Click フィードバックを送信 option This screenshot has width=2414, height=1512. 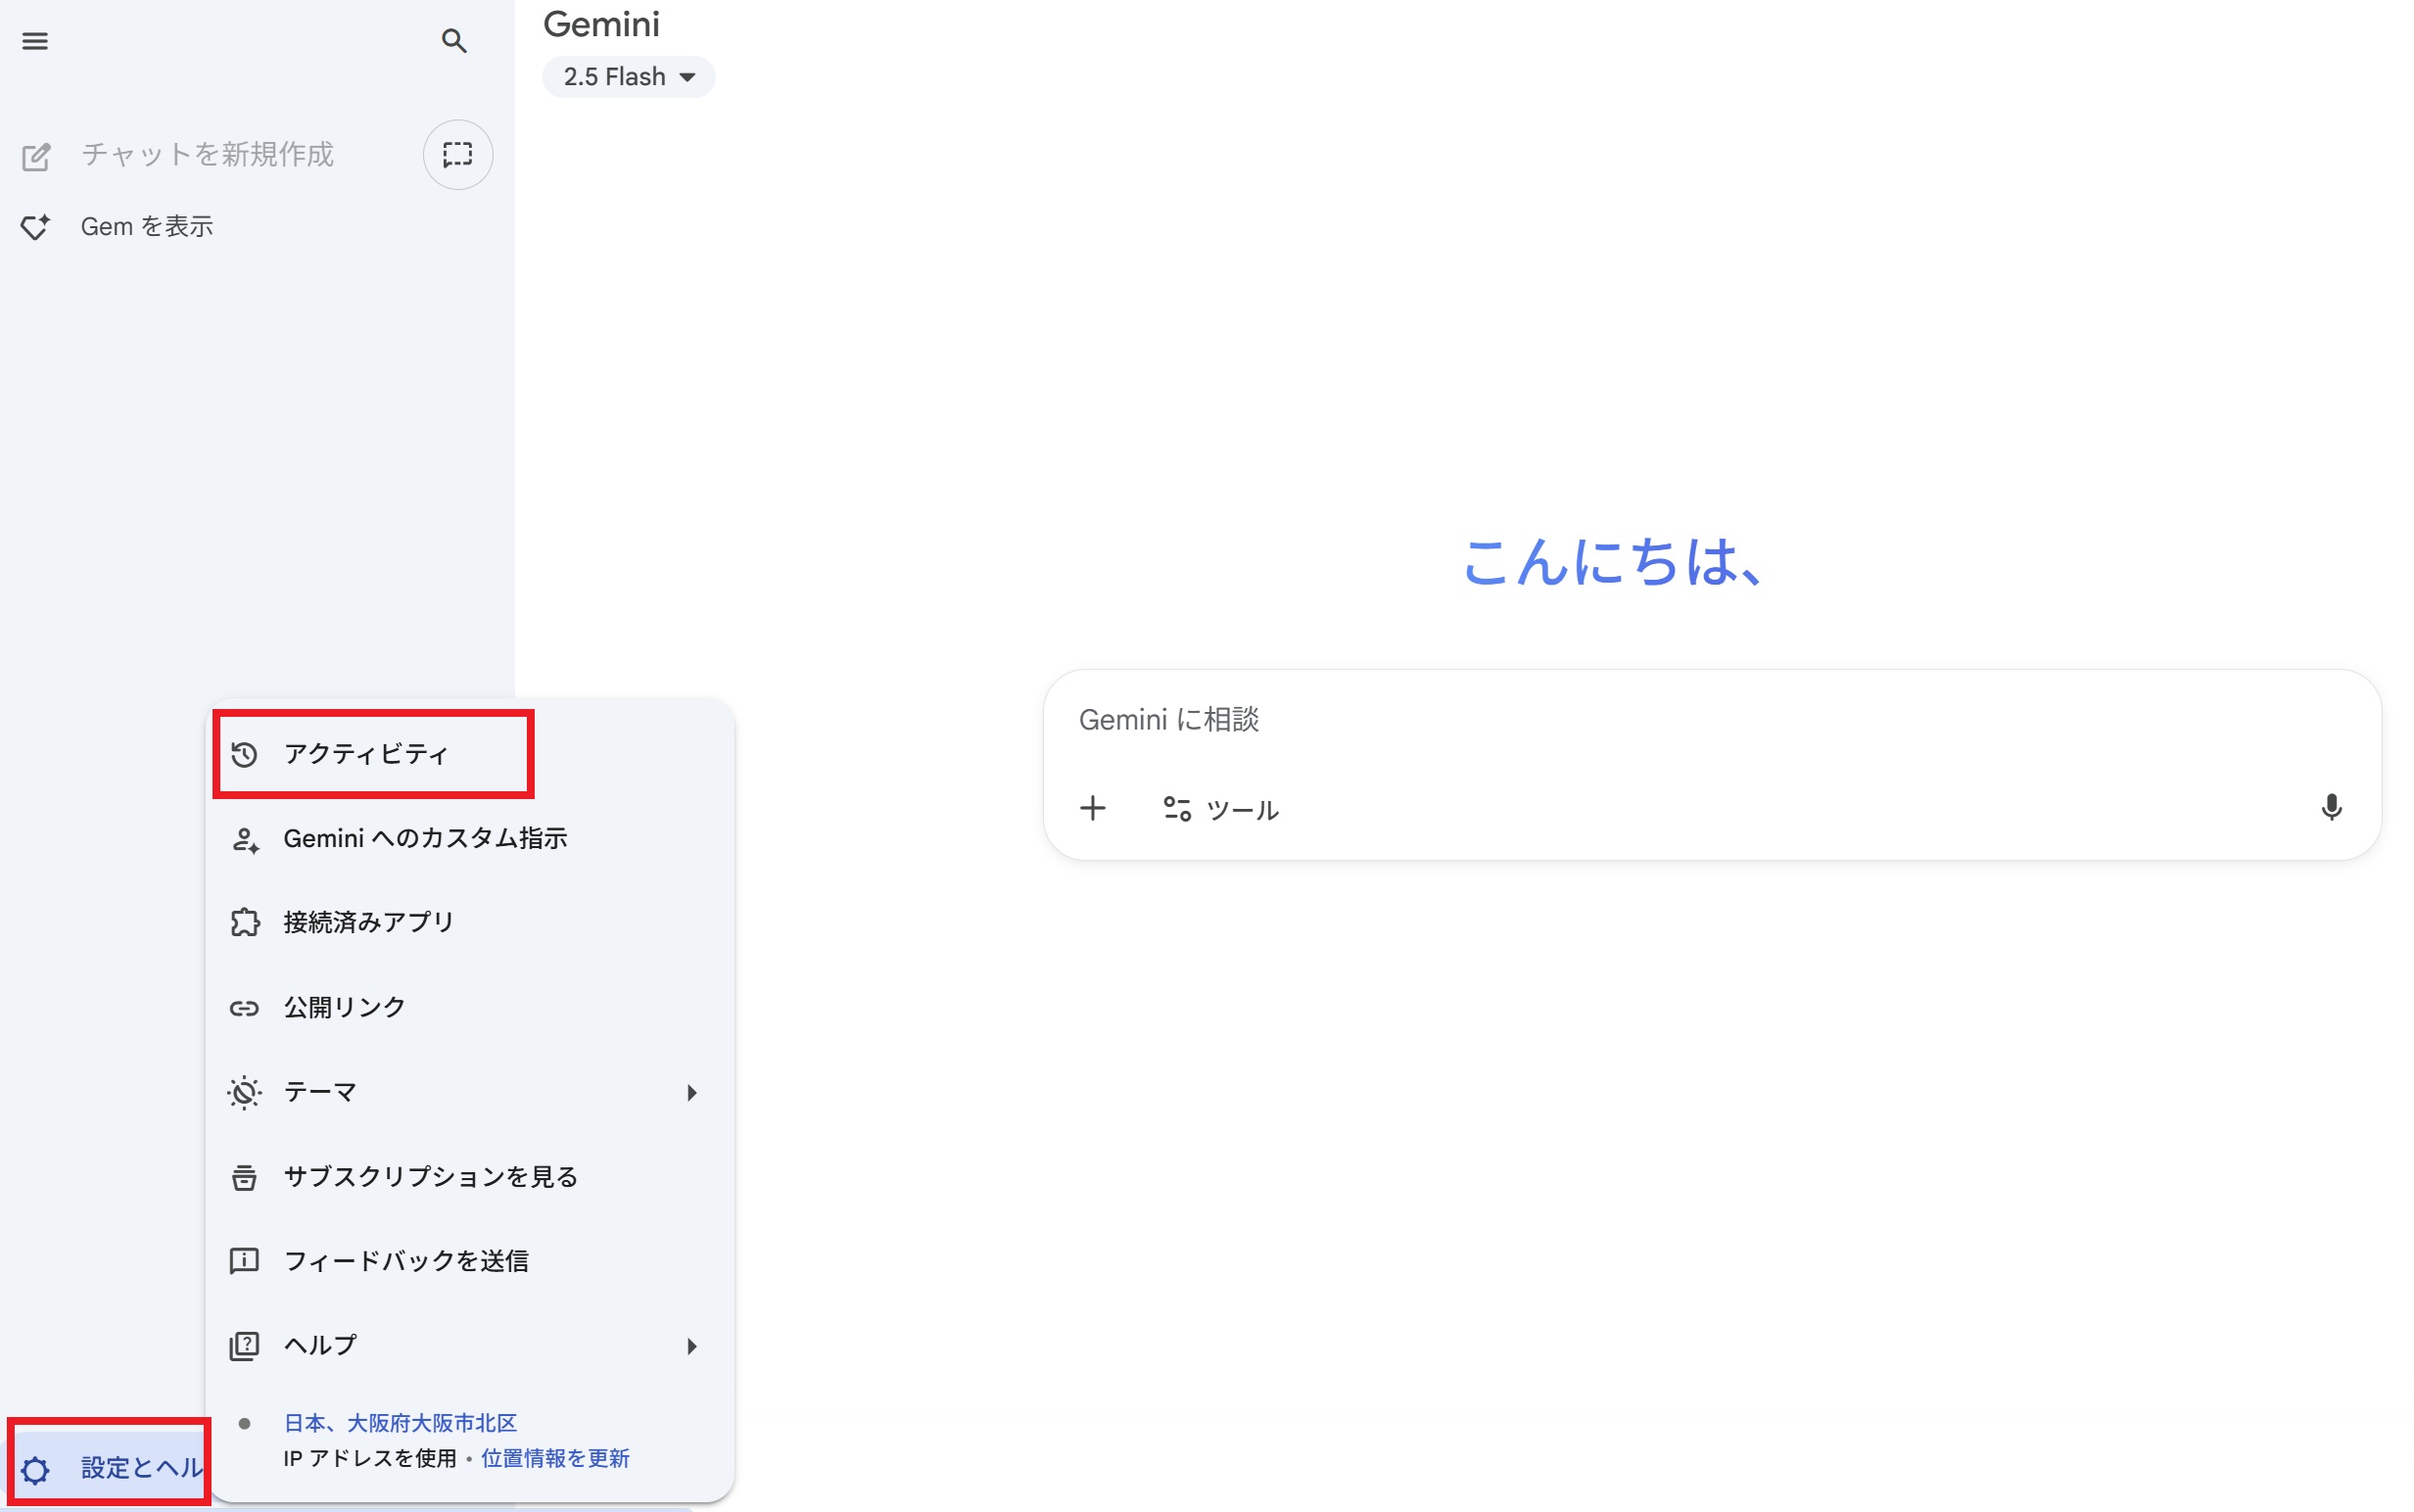click(406, 1261)
